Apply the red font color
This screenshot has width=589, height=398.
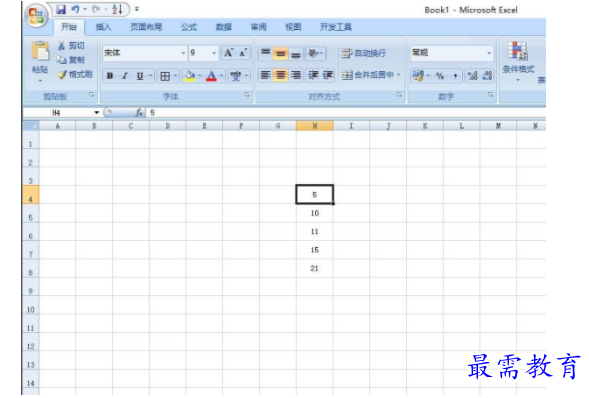(211, 76)
